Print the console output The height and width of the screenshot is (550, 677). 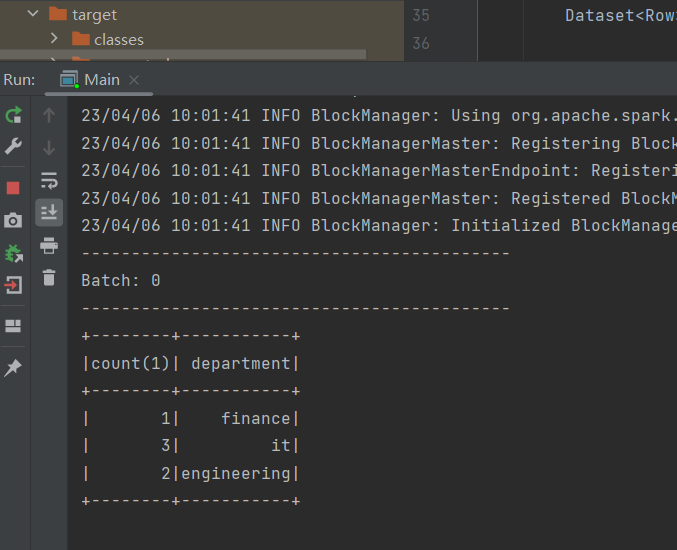[49, 245]
